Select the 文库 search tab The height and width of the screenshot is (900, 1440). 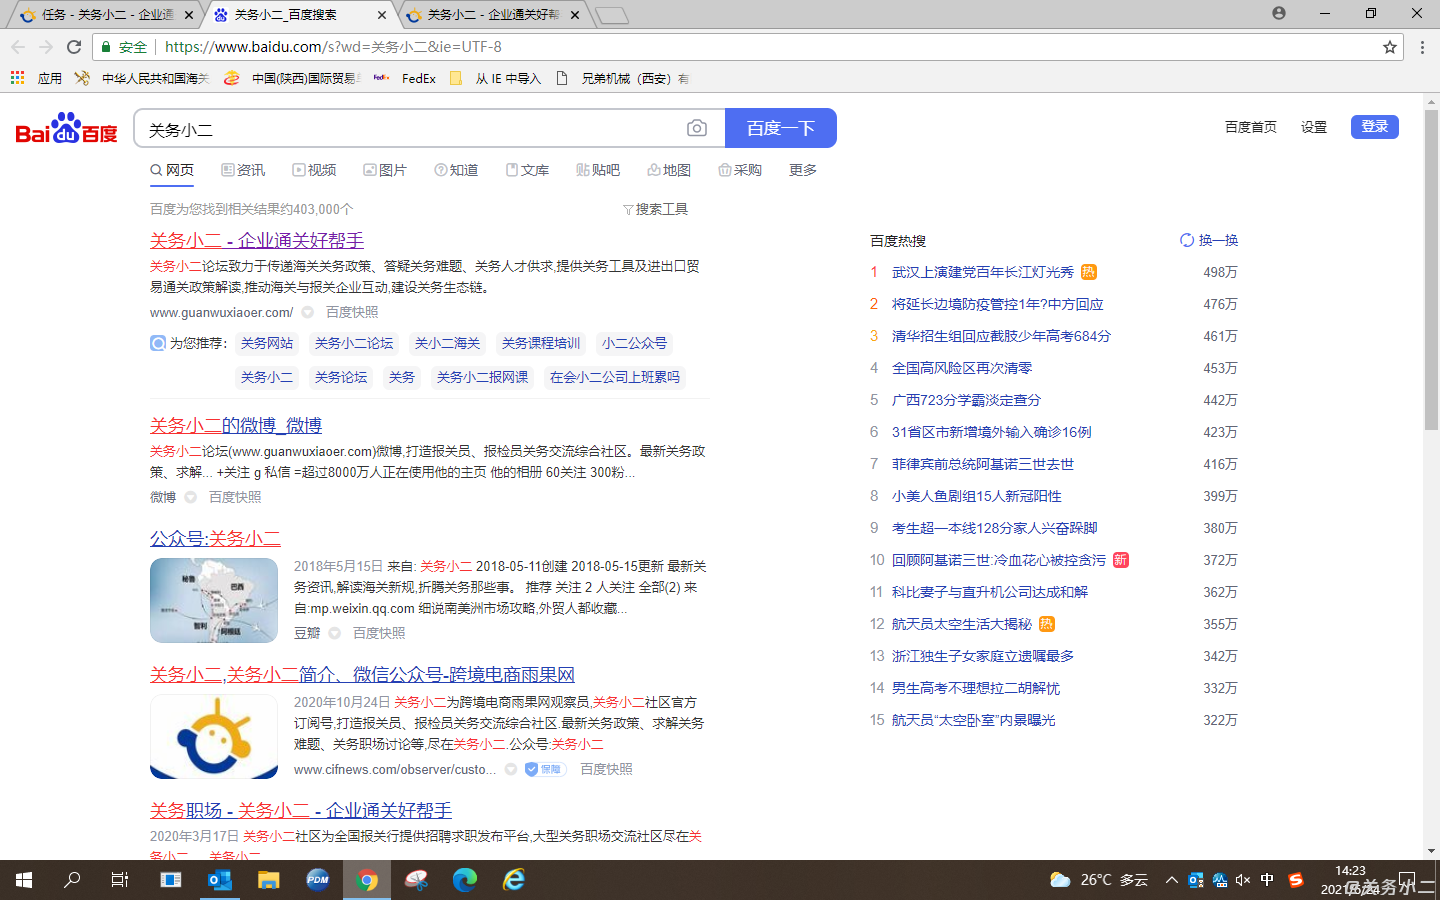coord(527,170)
